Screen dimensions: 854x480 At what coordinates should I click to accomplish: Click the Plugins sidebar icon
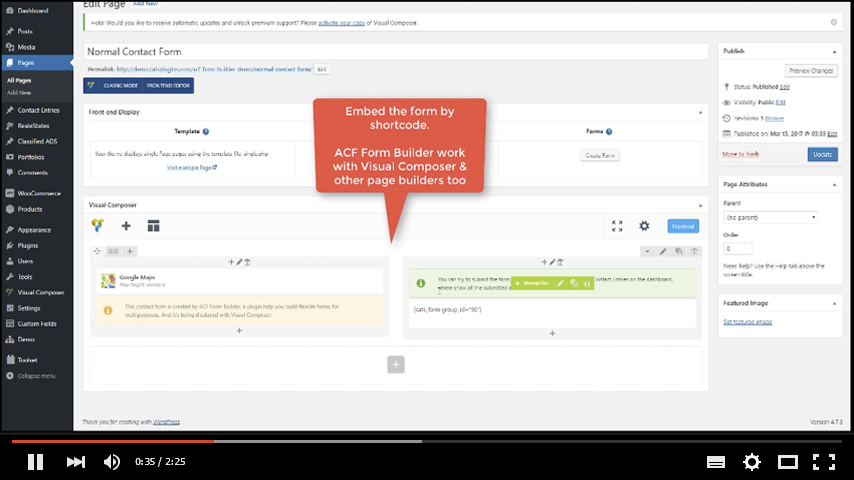[x=10, y=246]
